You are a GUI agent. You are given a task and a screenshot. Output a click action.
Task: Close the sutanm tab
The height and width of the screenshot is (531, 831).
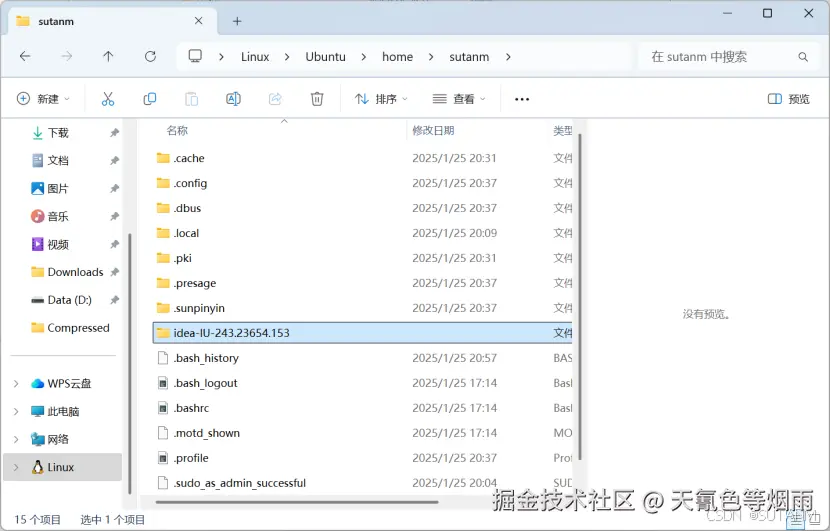[199, 21]
